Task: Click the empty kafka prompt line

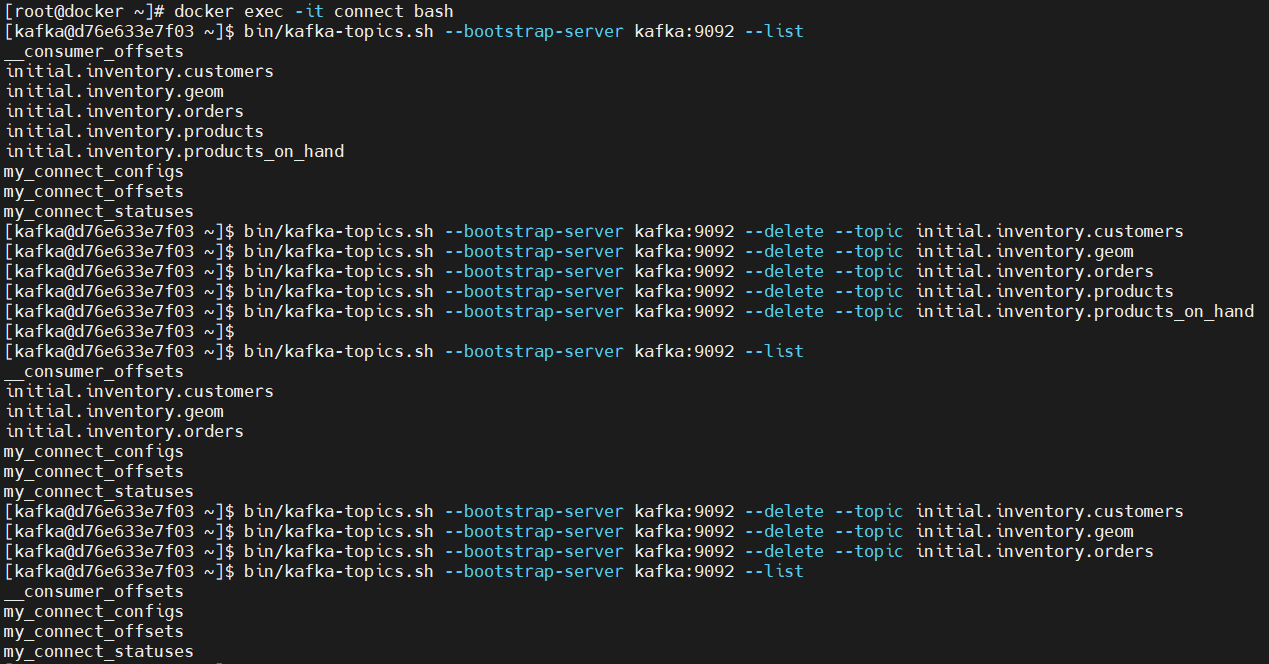Action: (119, 332)
